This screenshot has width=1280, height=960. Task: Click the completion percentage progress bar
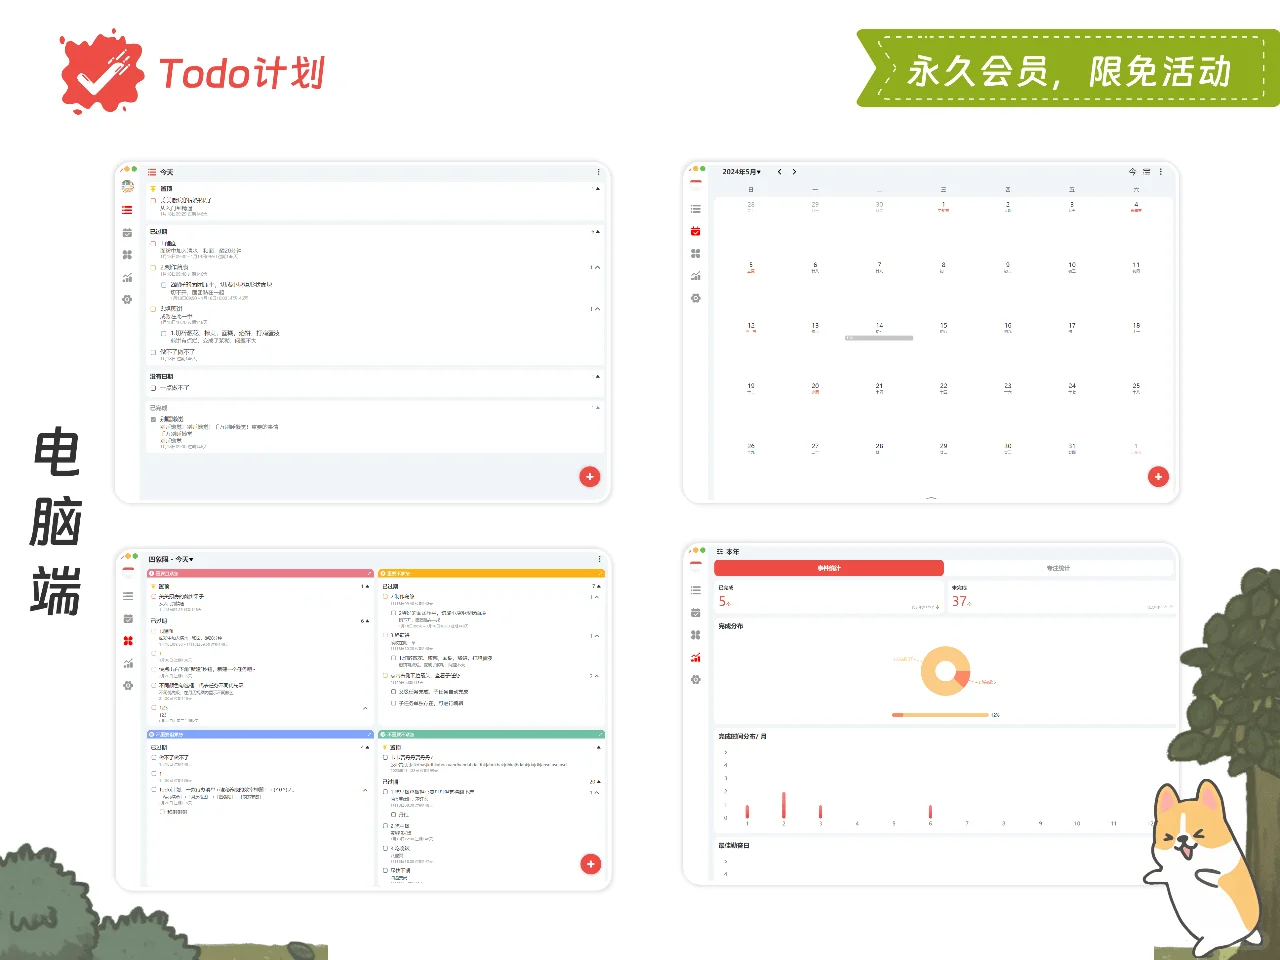pos(940,714)
